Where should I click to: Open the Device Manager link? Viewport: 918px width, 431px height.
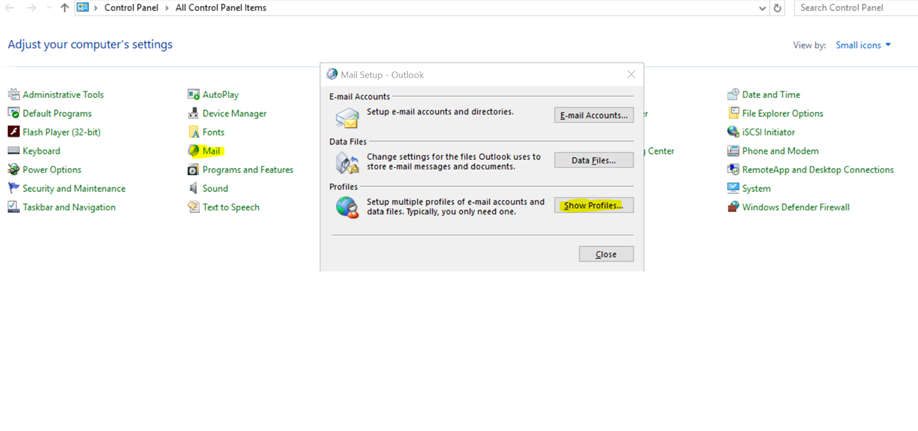pos(234,114)
